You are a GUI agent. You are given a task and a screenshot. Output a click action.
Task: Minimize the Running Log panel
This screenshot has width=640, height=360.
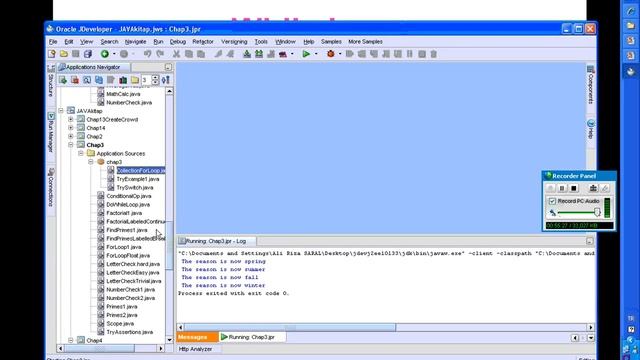(x=590, y=241)
